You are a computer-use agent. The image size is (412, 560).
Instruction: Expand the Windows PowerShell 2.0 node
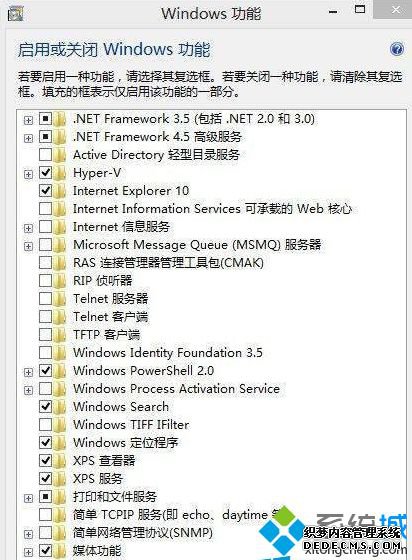[28, 372]
